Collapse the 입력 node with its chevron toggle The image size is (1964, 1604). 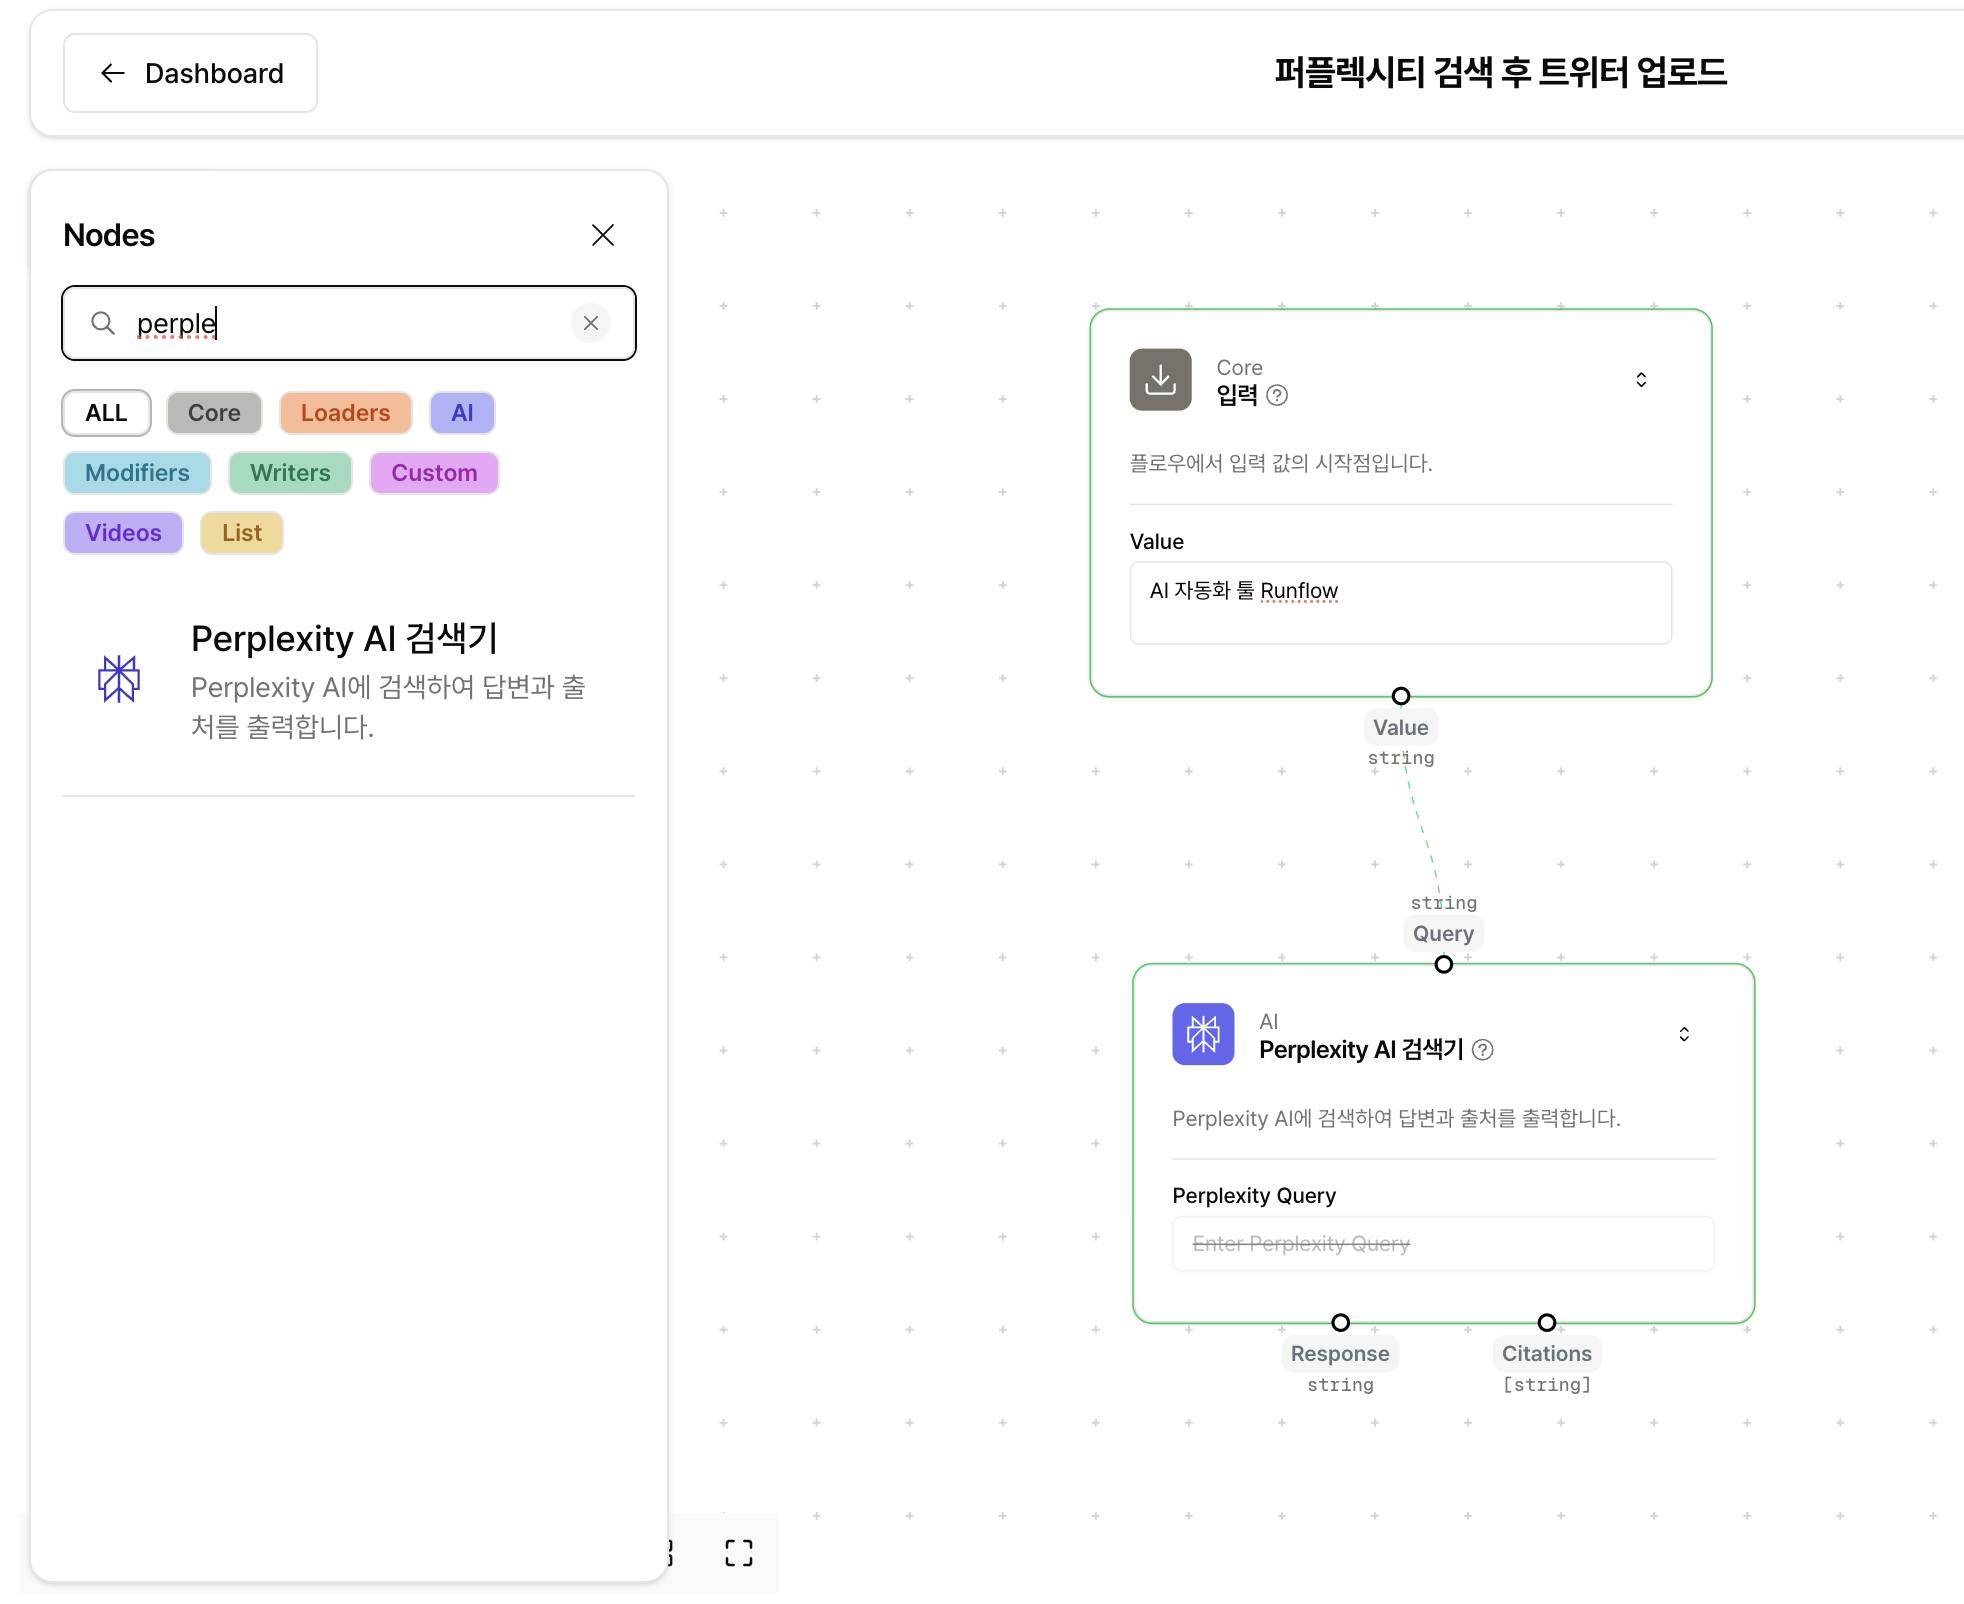point(1641,380)
